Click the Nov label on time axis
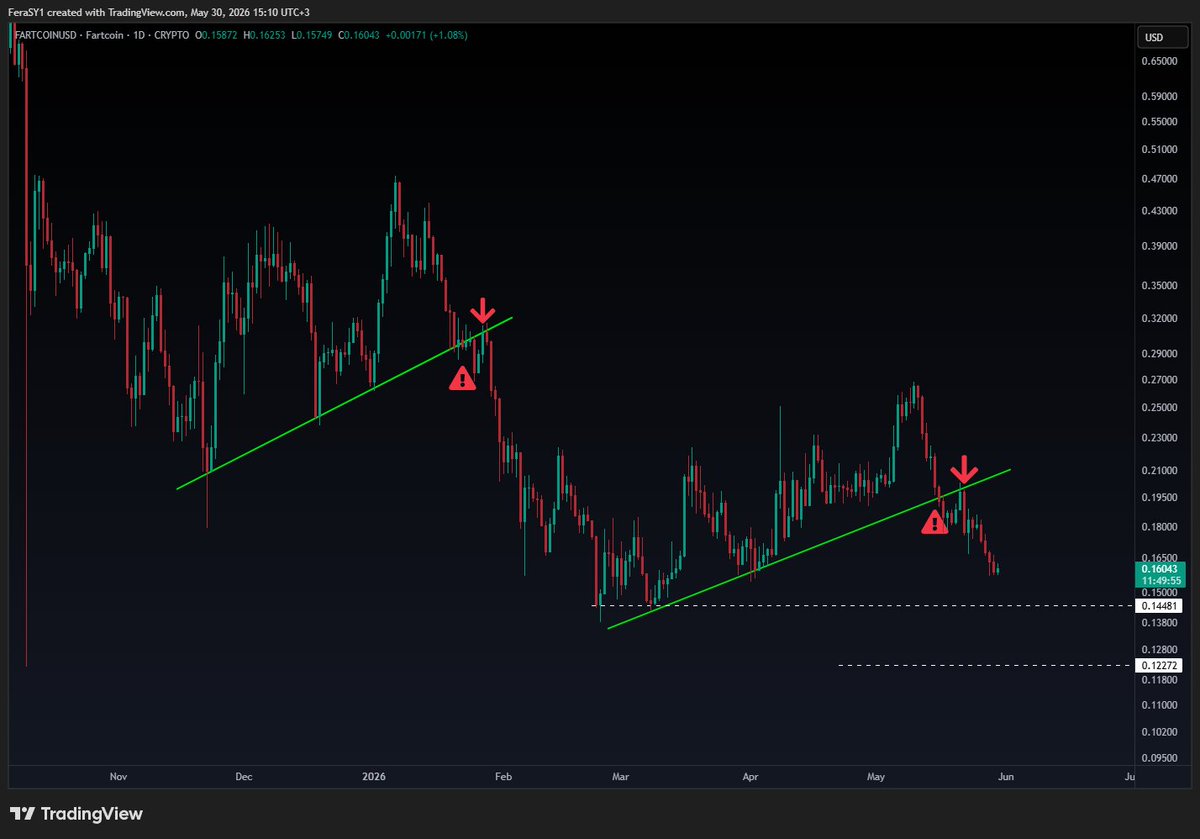The width and height of the screenshot is (1200, 839). click(x=119, y=776)
